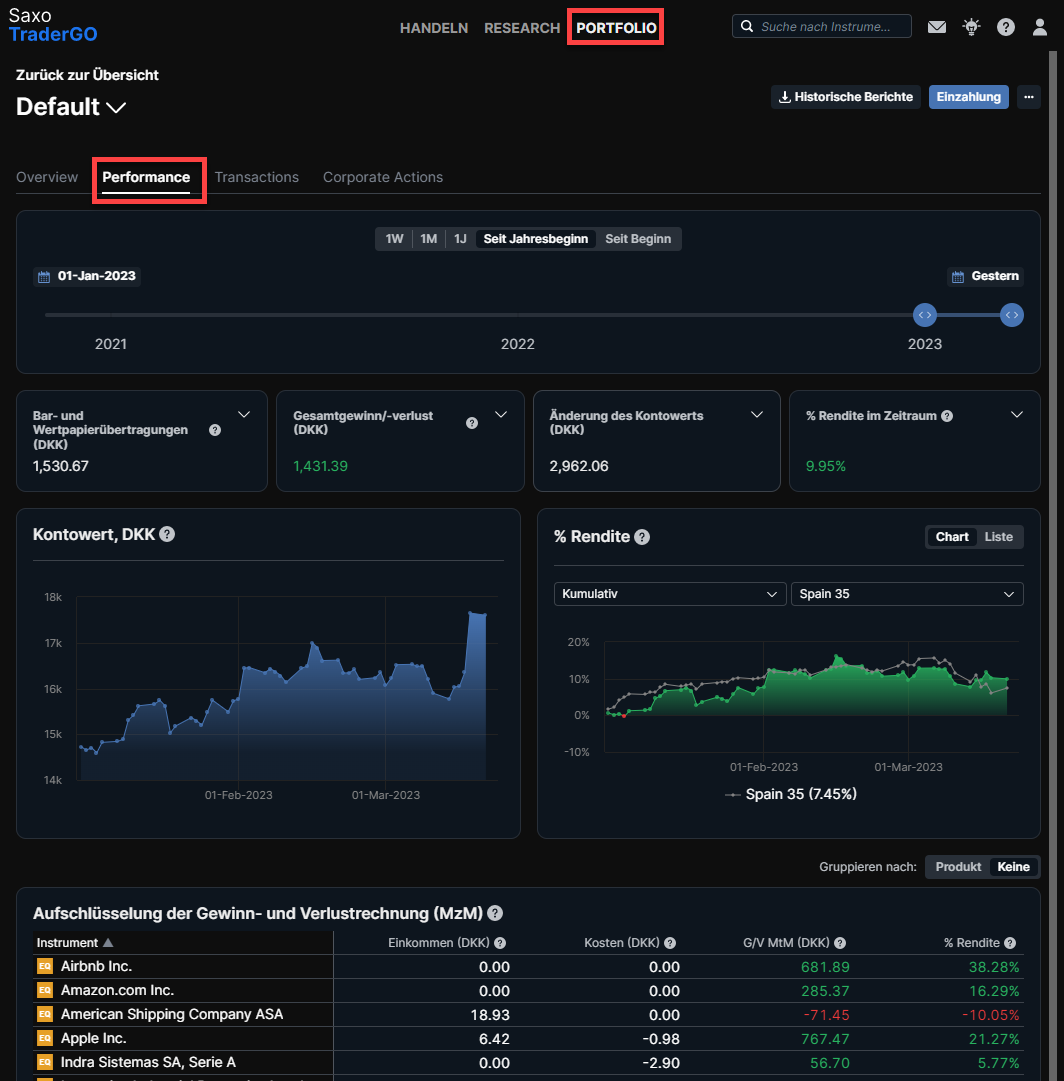The height and width of the screenshot is (1081, 1064).
Task: Expand % Rendite im Zeitraum card
Action: tap(1016, 414)
